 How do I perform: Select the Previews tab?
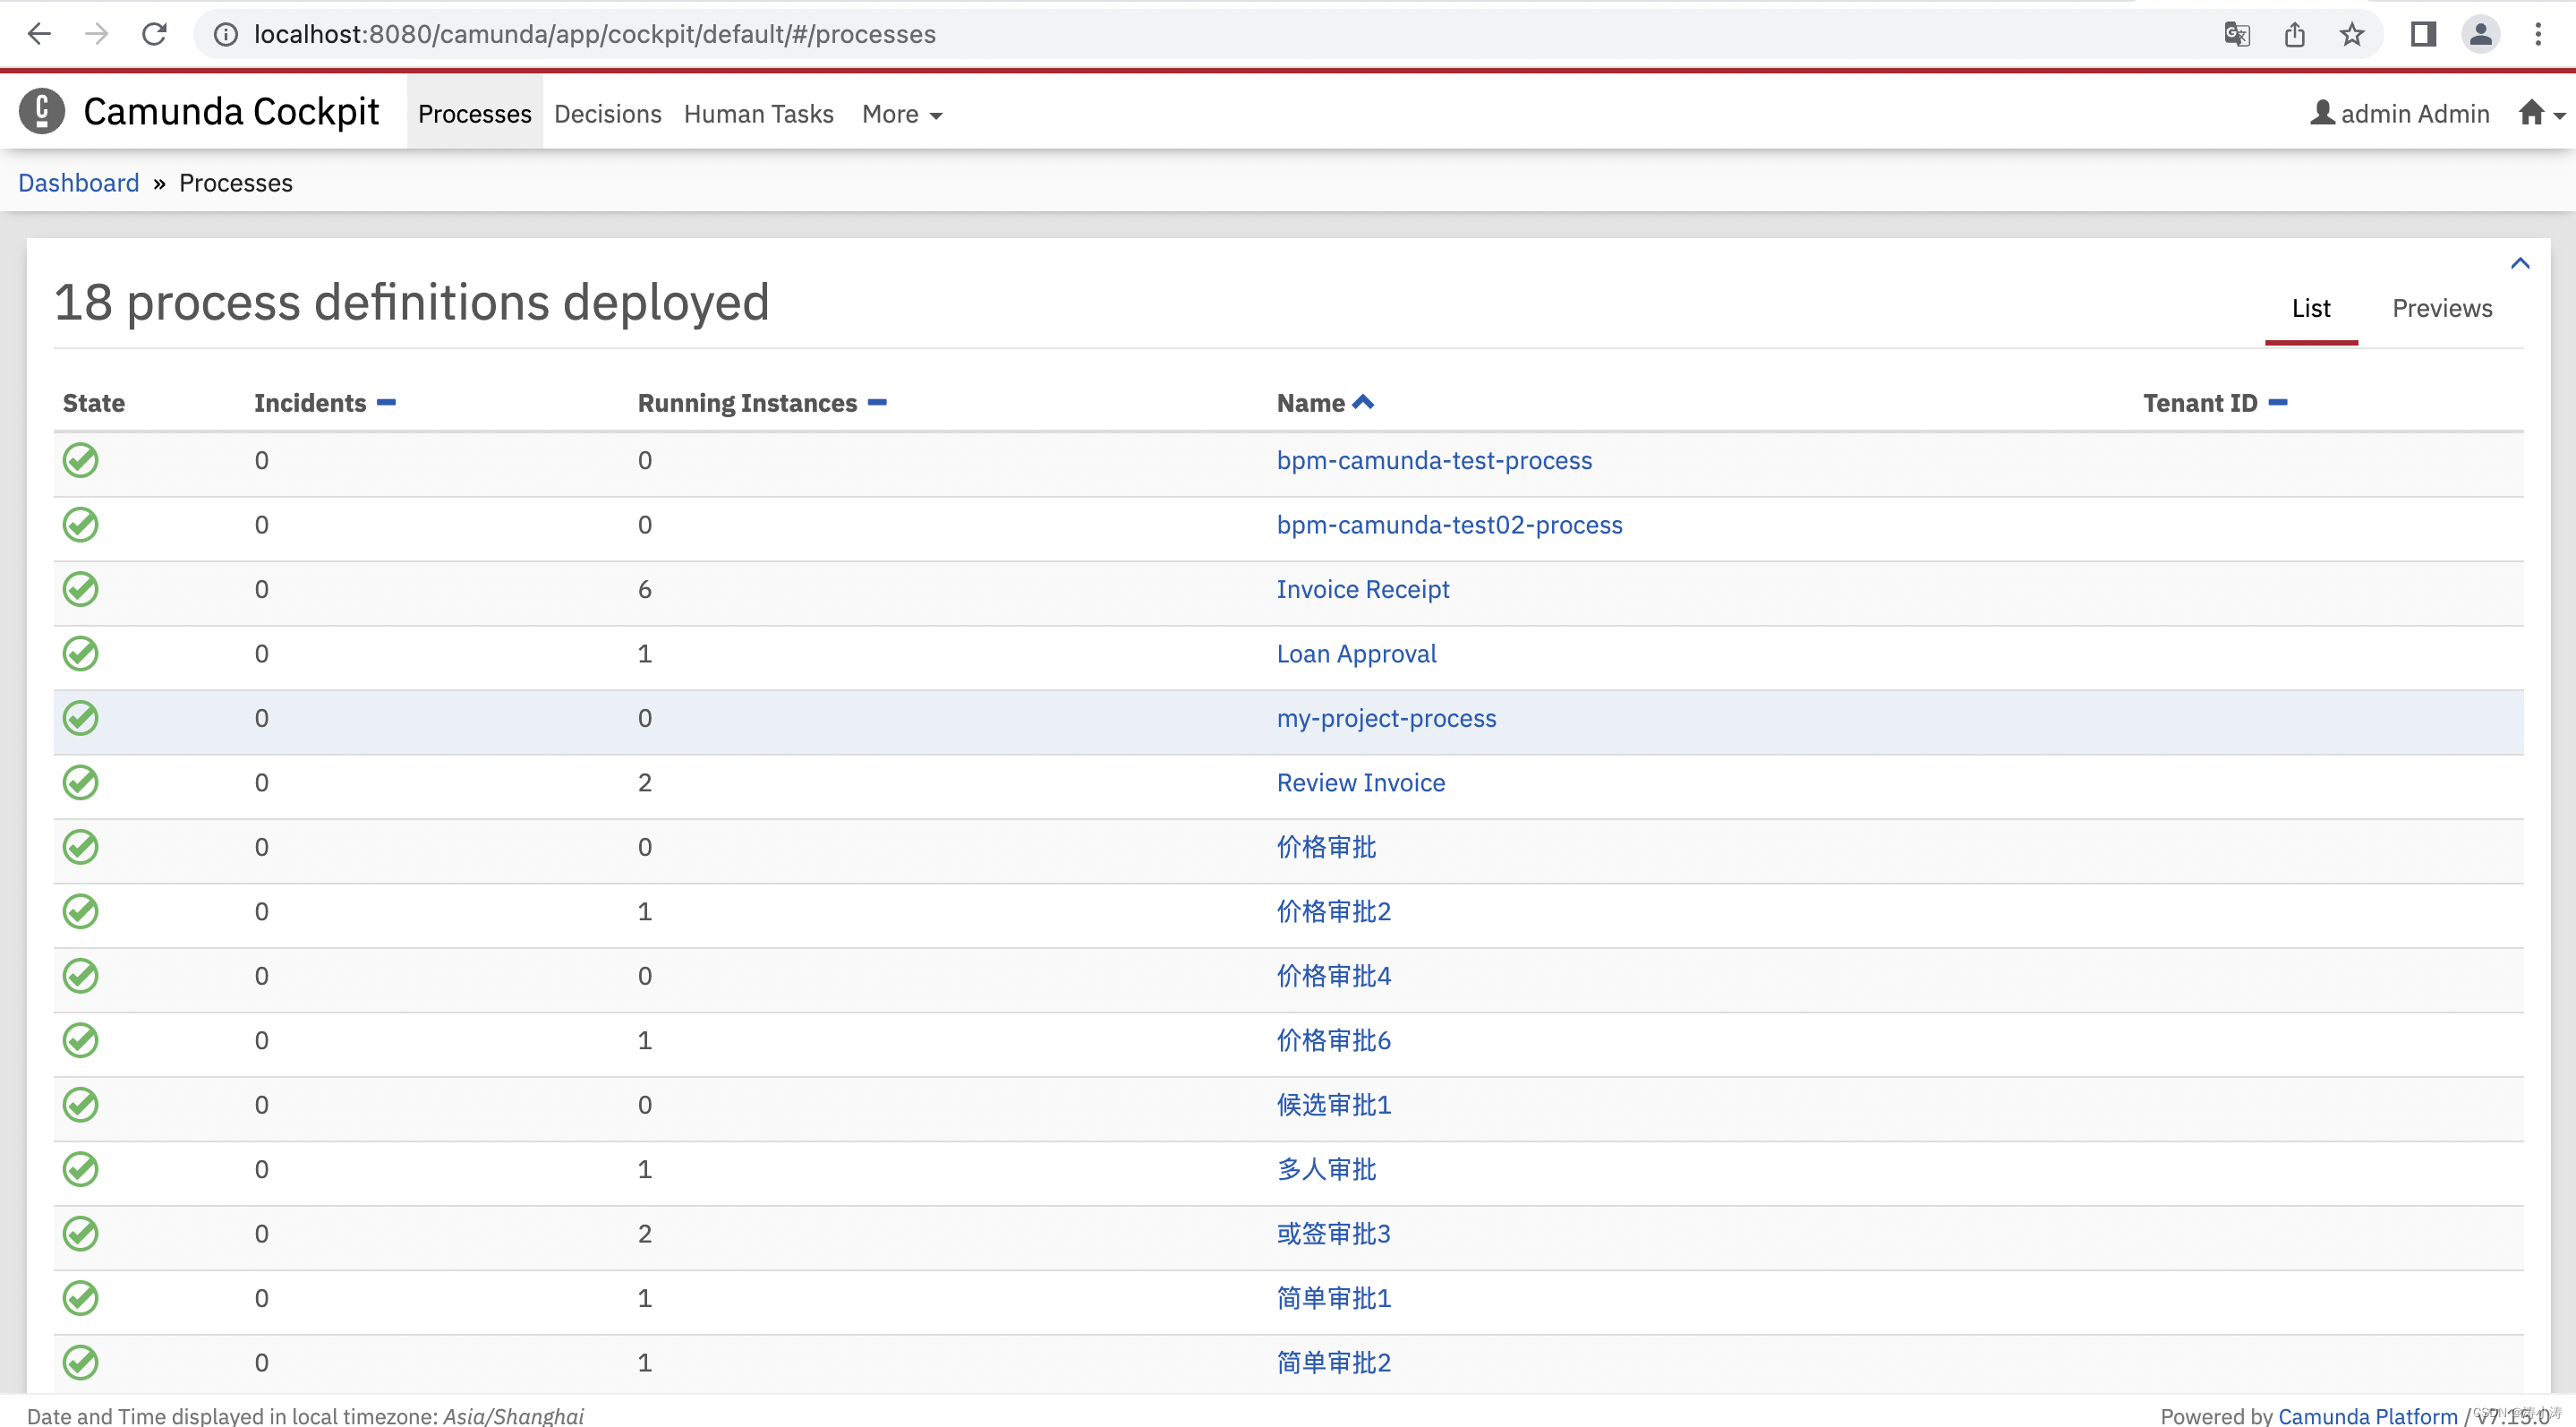tap(2443, 308)
